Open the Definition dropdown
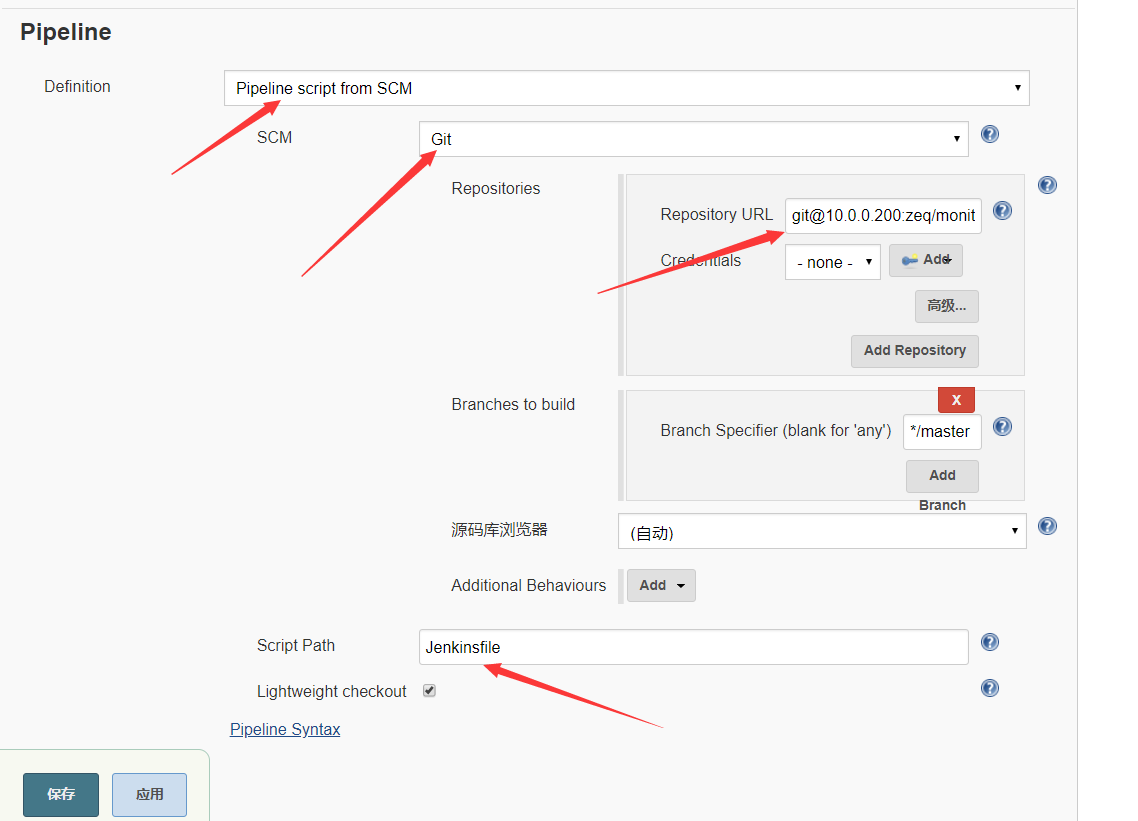 click(626, 88)
